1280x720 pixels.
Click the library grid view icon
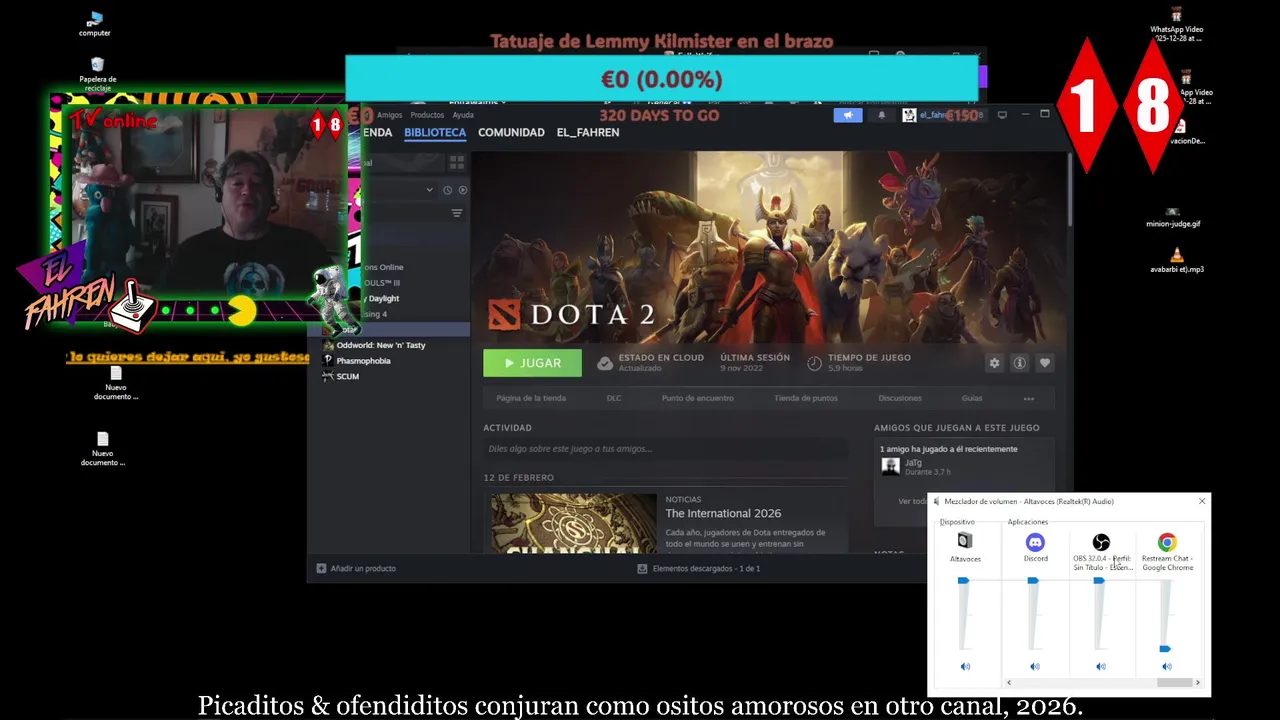(457, 162)
